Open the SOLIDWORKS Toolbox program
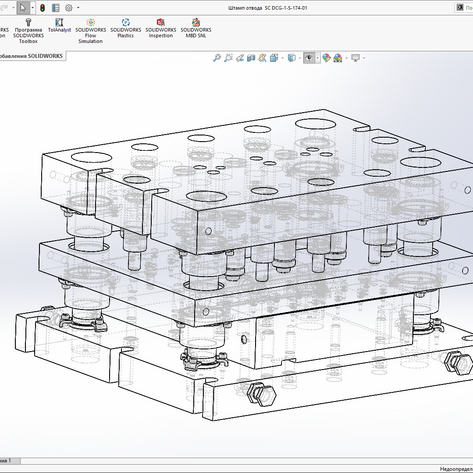The image size is (473, 473). point(28,31)
